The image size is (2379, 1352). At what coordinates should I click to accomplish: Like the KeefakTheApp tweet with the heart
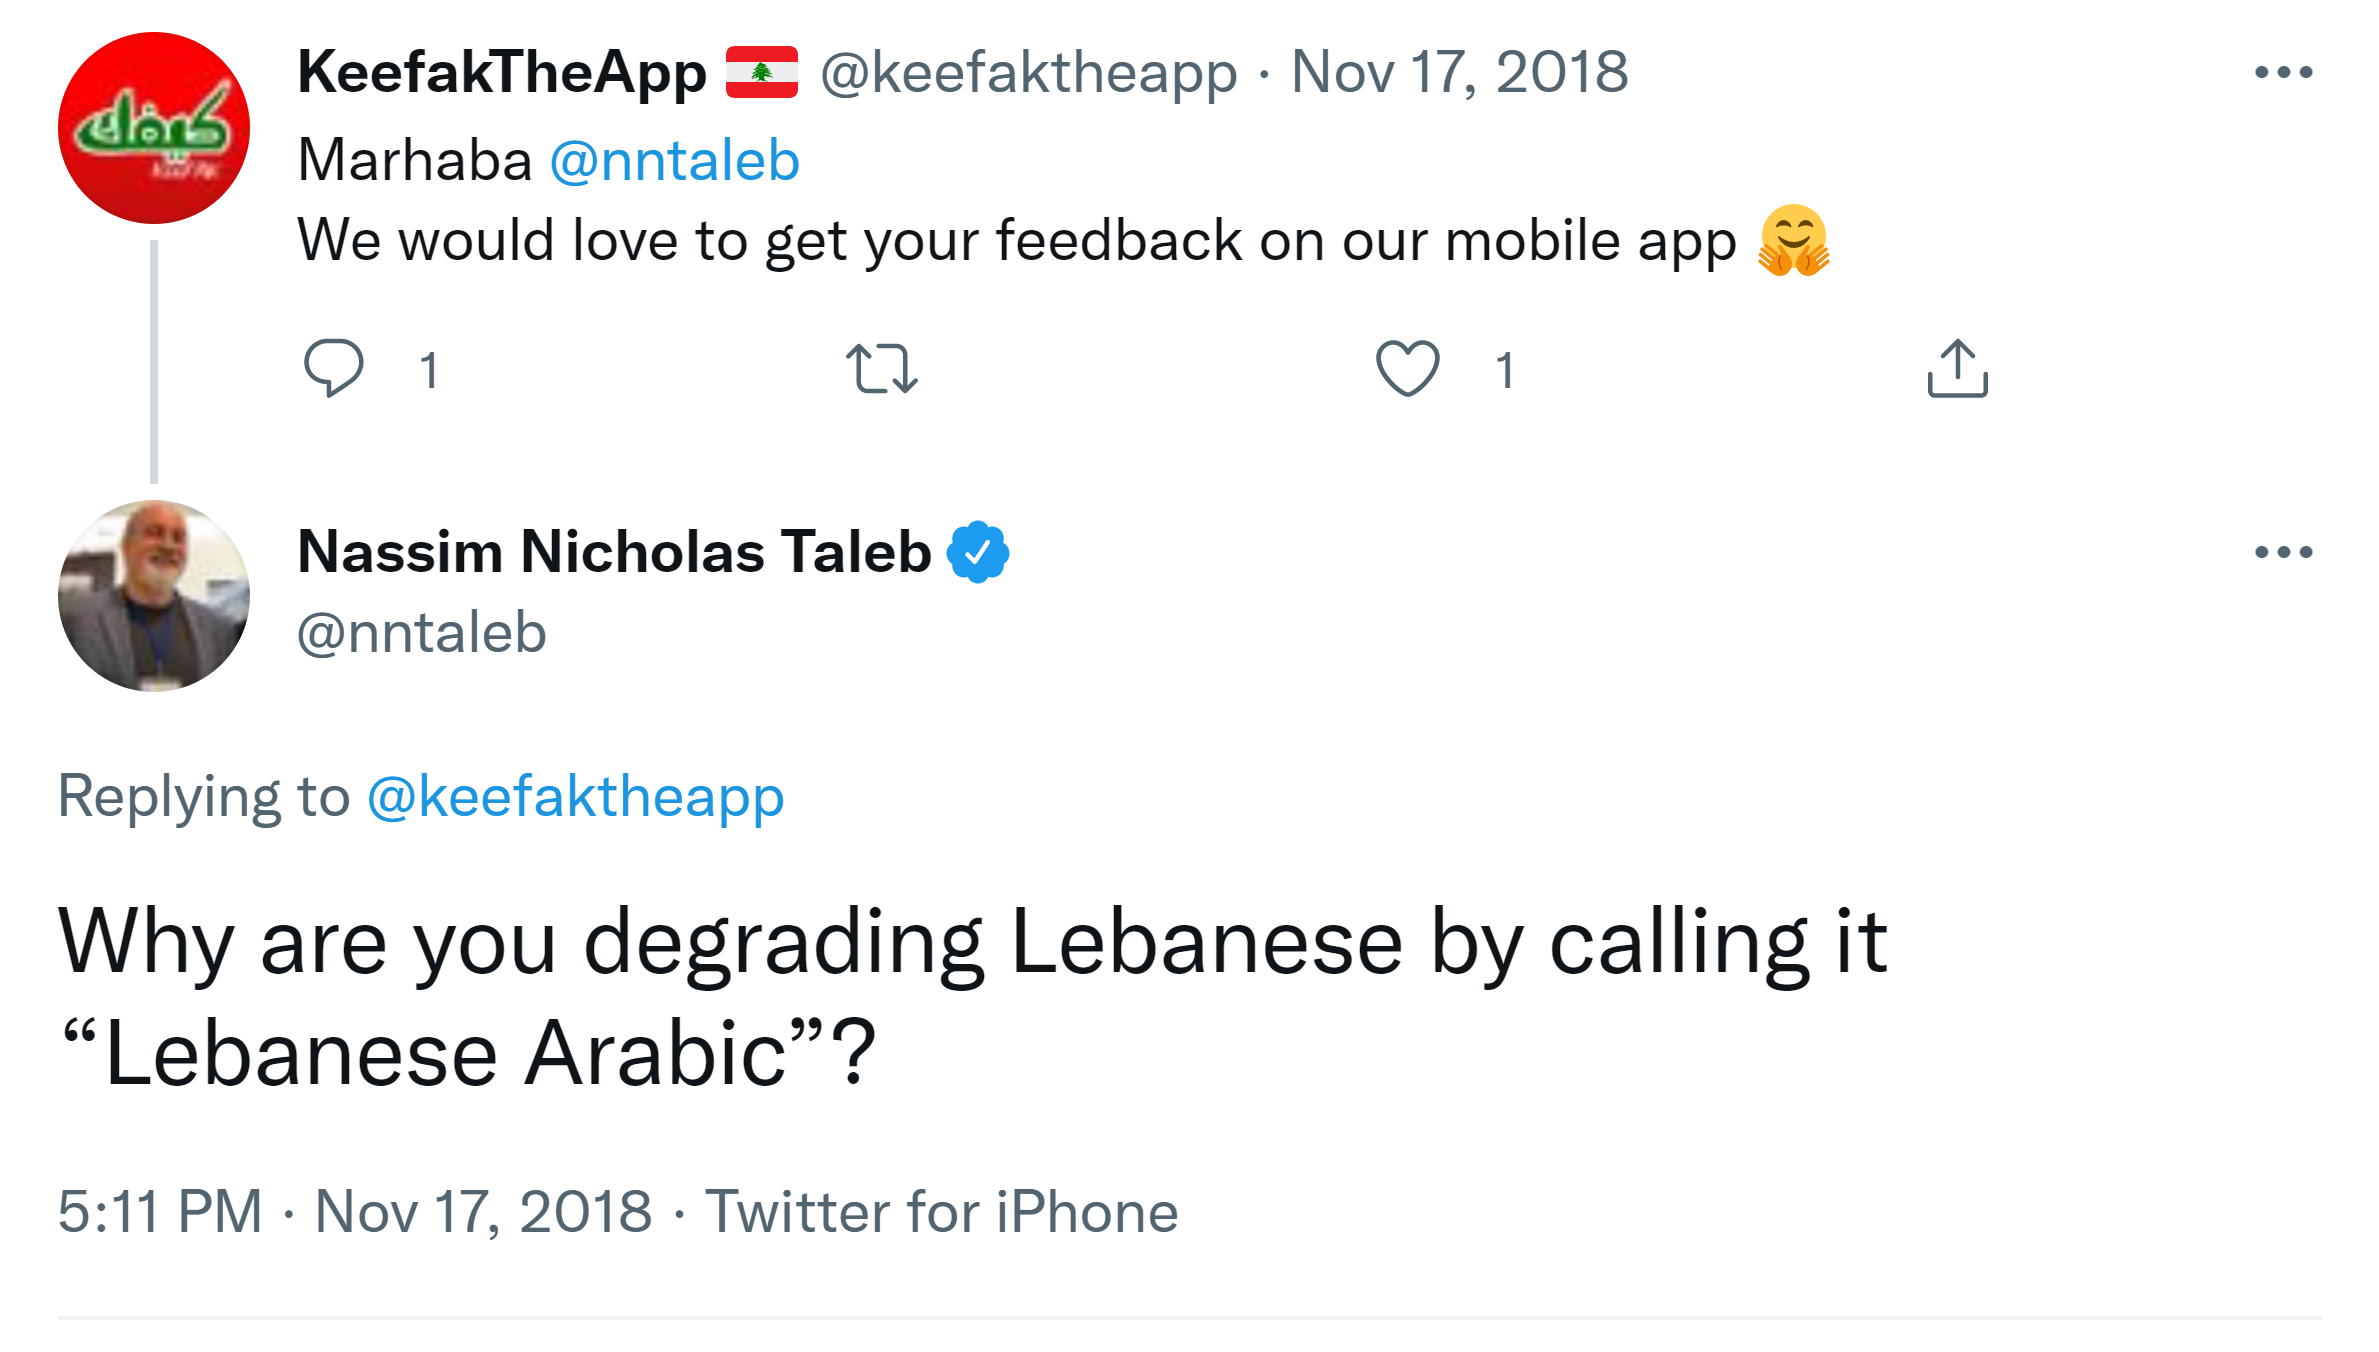click(1407, 368)
